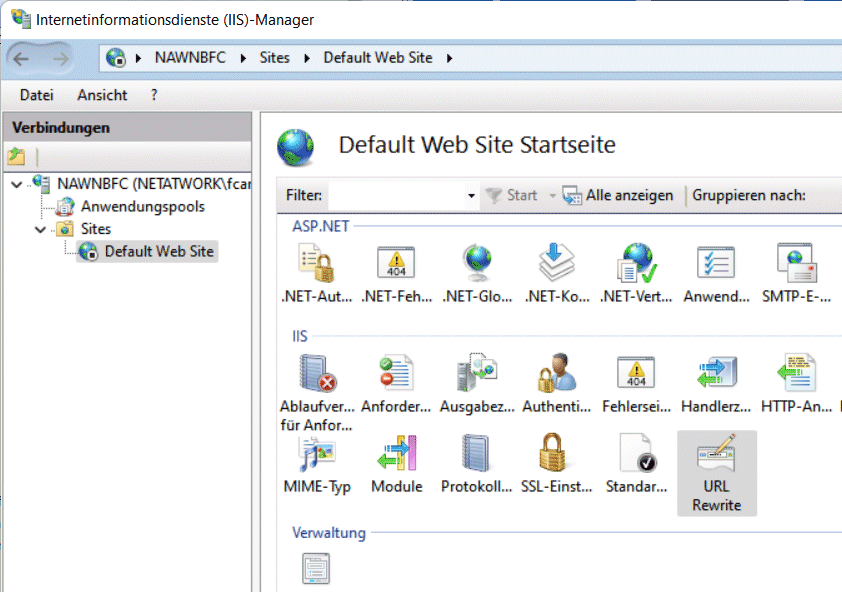Select Sites folder in the tree

tap(96, 229)
